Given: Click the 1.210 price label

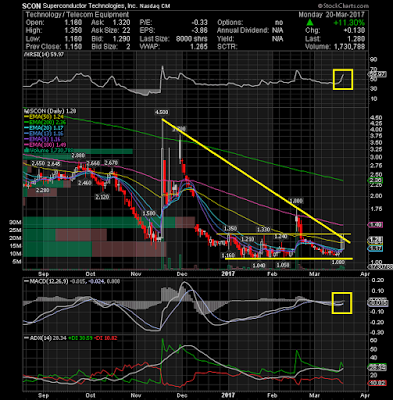Looking at the screenshot, I should pyautogui.click(x=247, y=240).
